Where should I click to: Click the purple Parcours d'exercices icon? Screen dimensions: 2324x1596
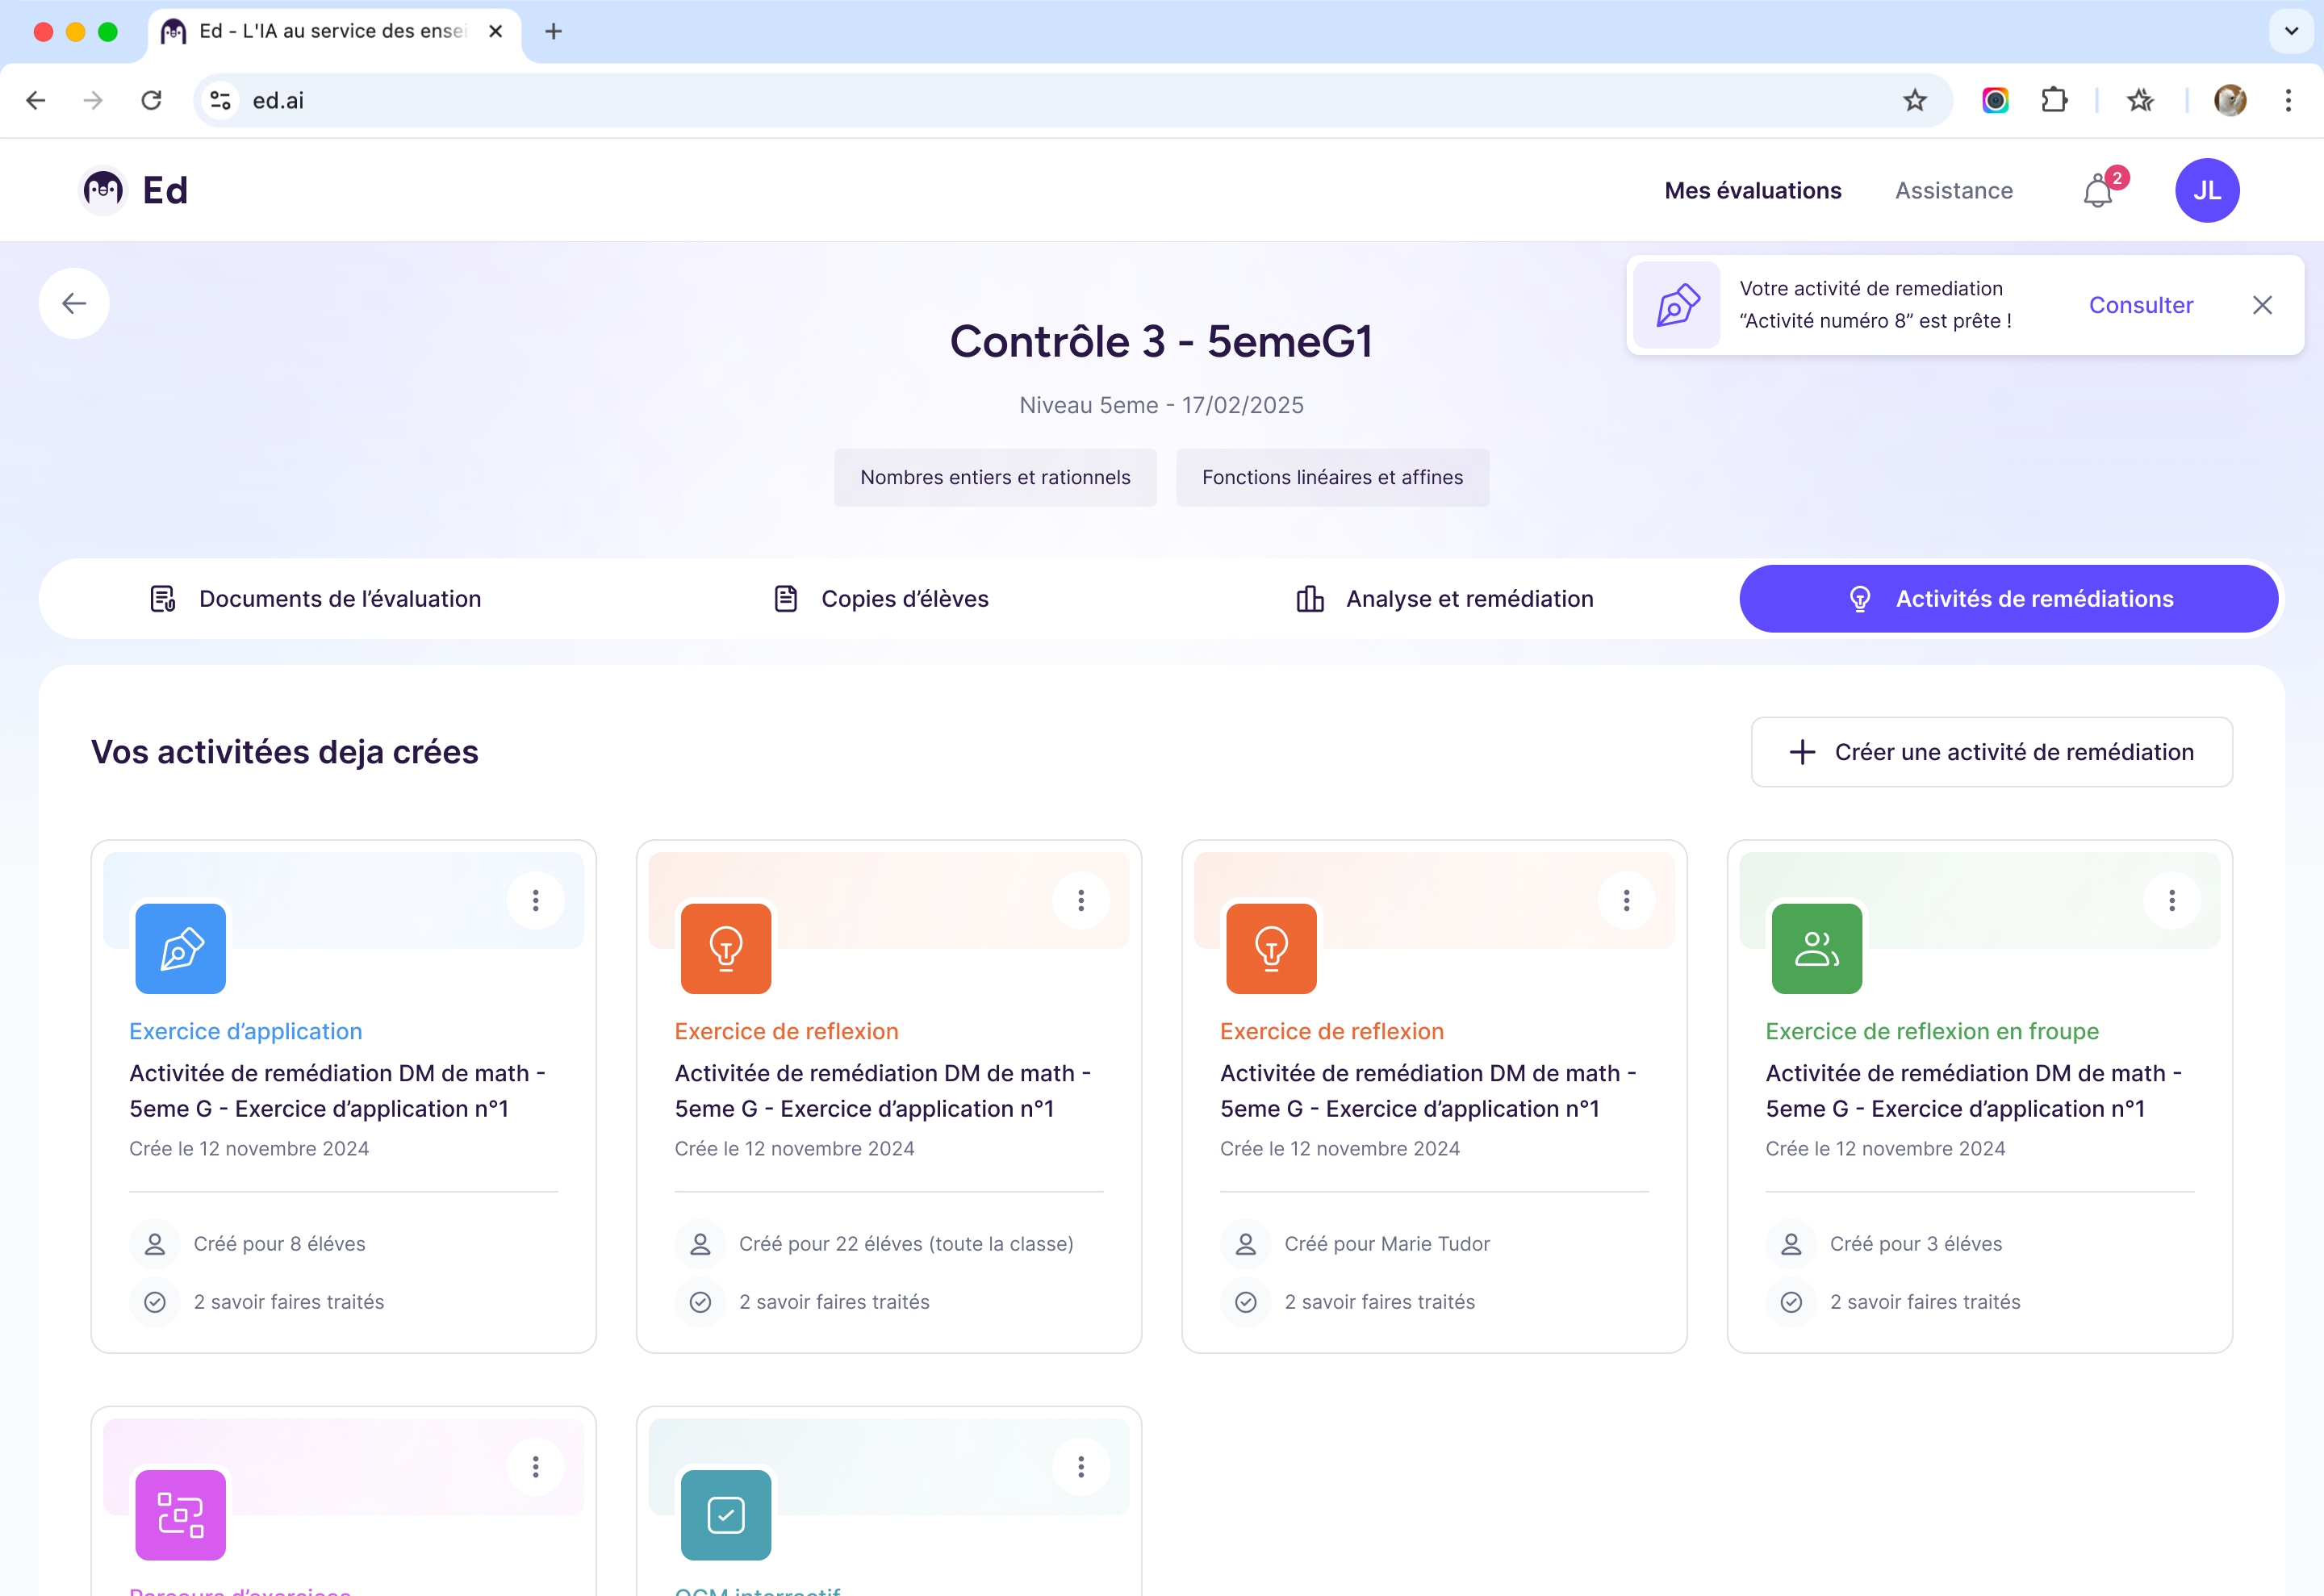pos(180,1514)
